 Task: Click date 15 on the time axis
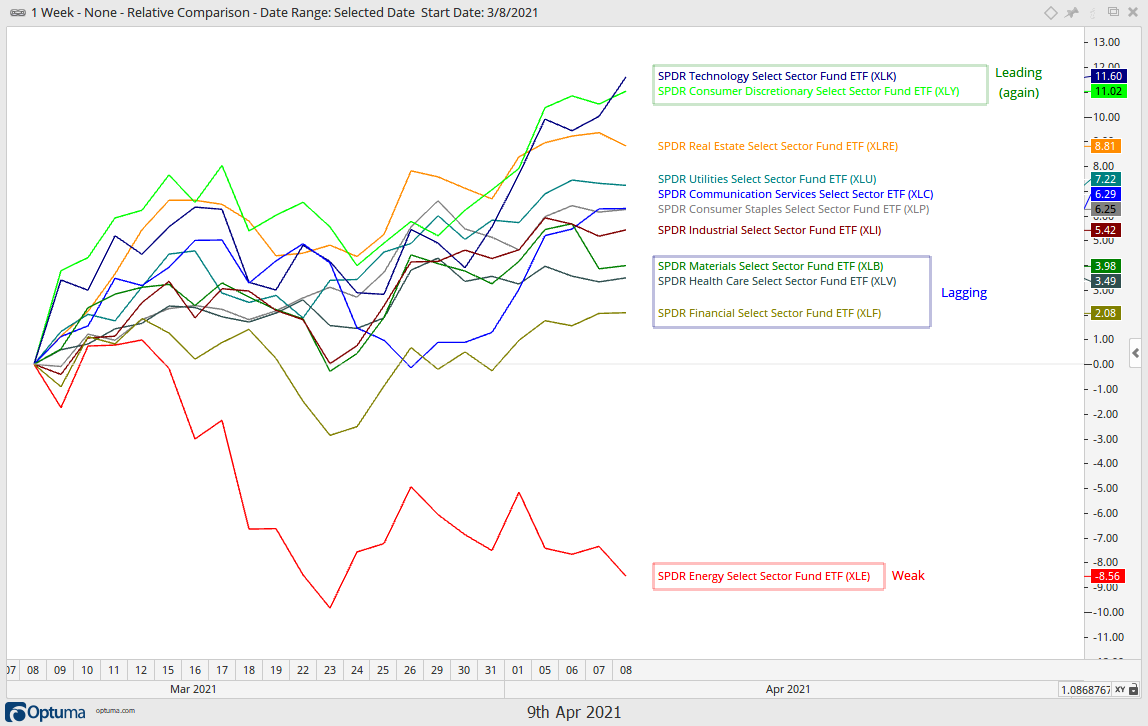(x=168, y=670)
